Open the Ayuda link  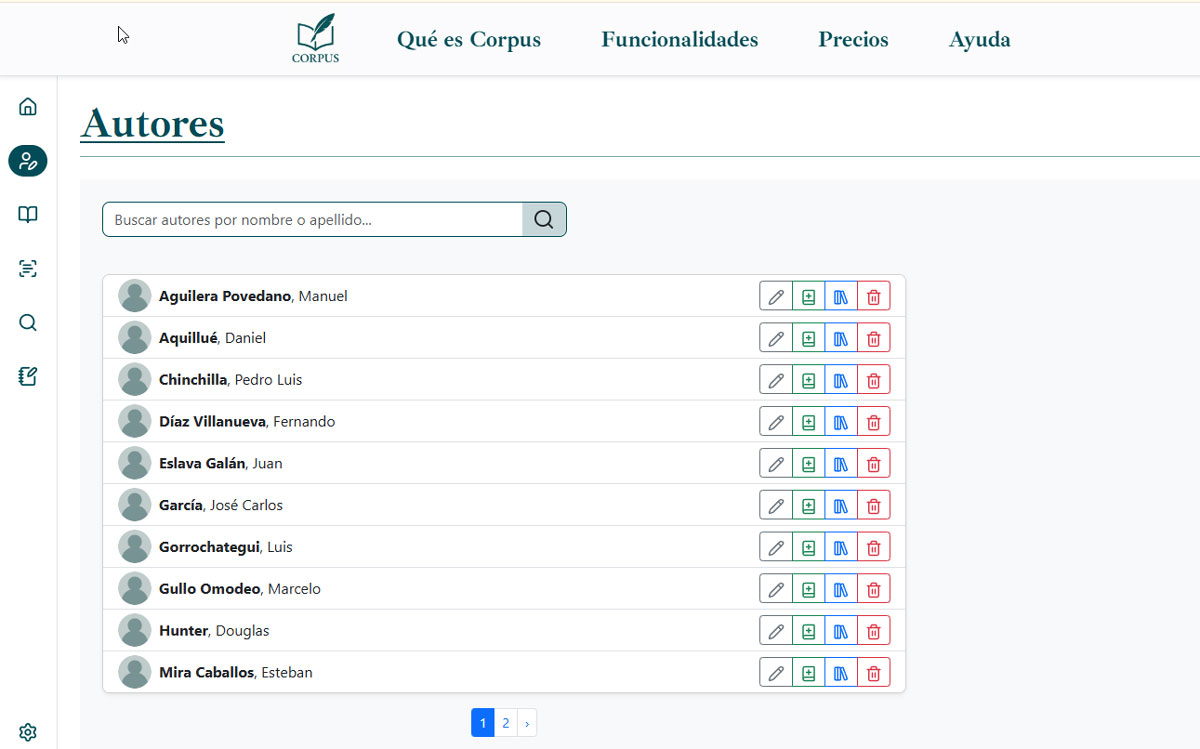(x=979, y=40)
